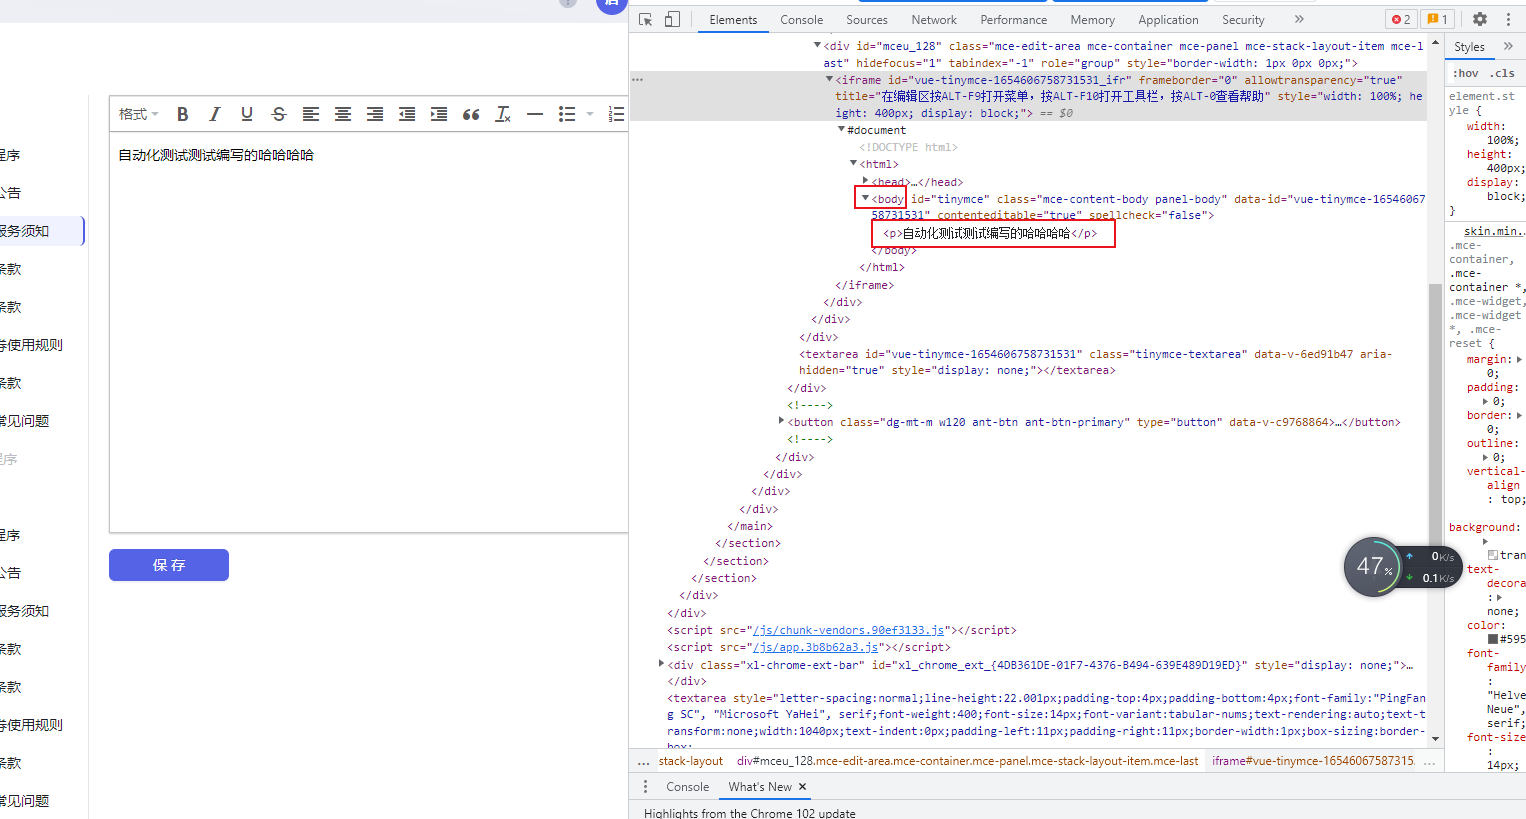Image resolution: width=1526 pixels, height=819 pixels.
Task: Select the Styles pane tab
Action: pyautogui.click(x=1469, y=47)
